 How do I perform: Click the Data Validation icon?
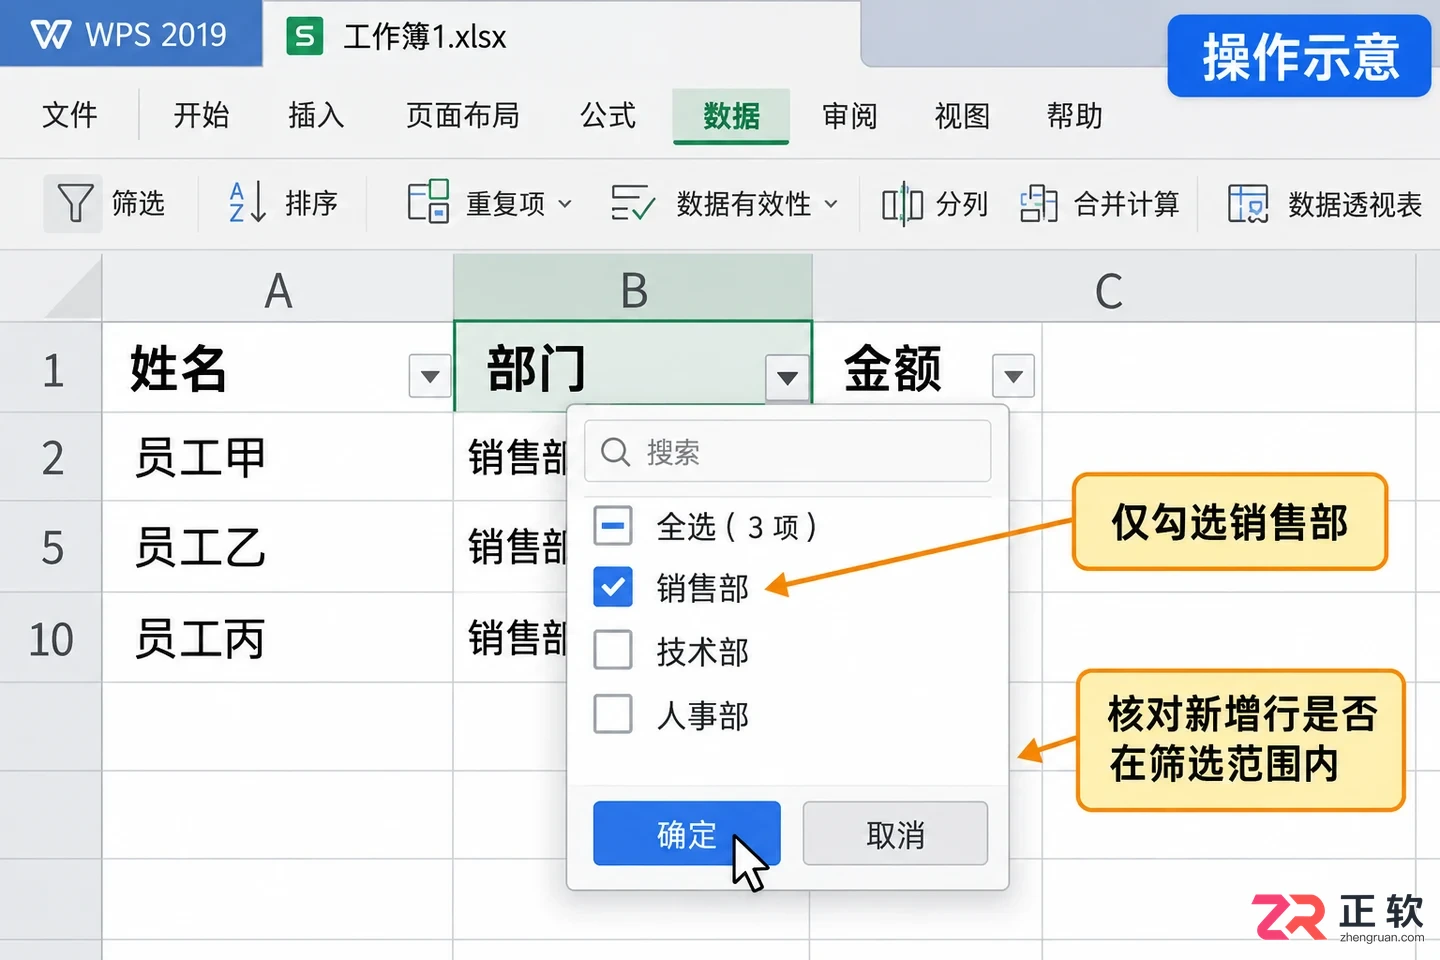(633, 203)
